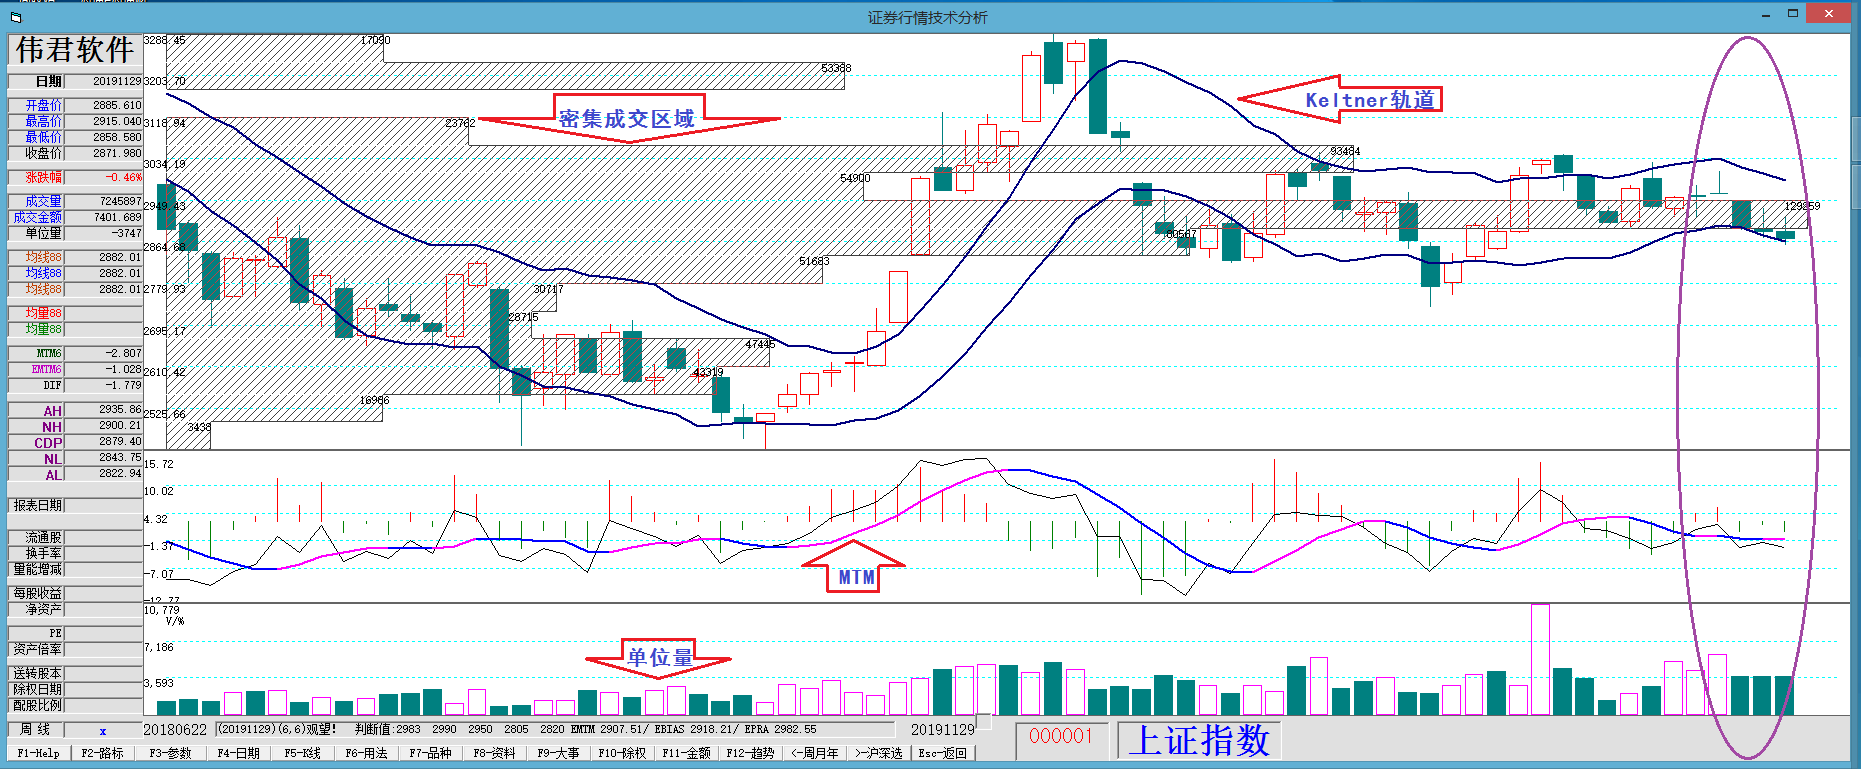1861x769 pixels.
Task: Click the NL level label
Action: tap(36, 459)
